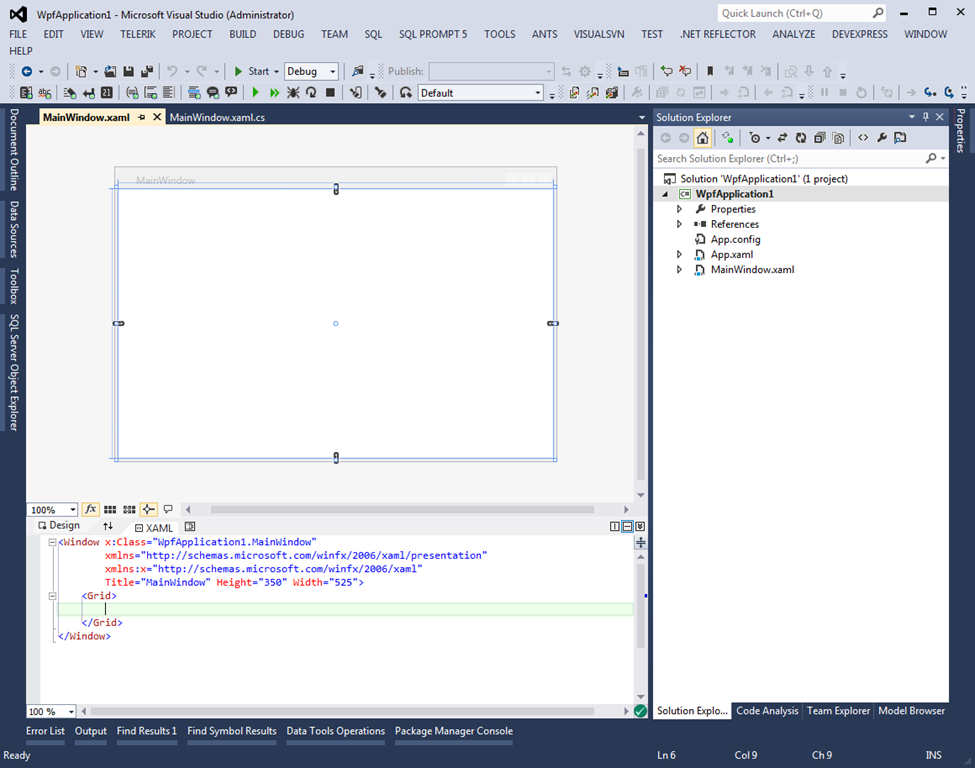Click the swap panes arrows icon
The width and height of the screenshot is (975, 768).
[108, 526]
